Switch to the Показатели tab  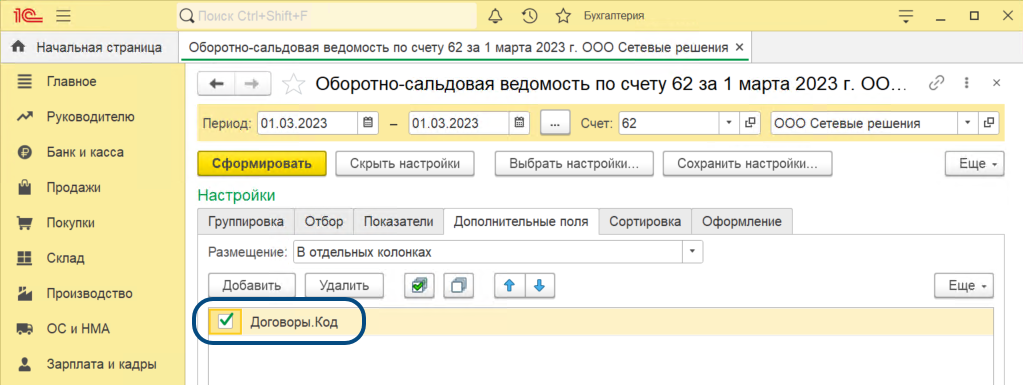[399, 221]
